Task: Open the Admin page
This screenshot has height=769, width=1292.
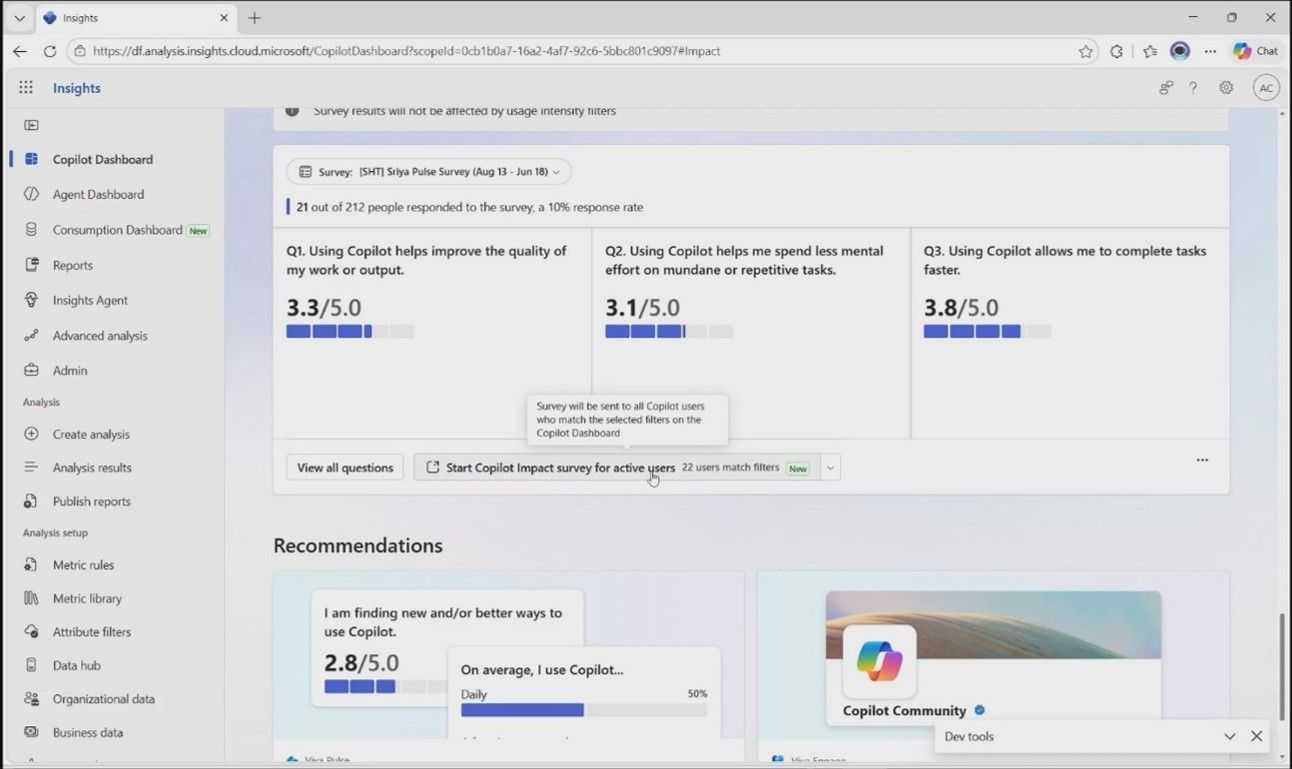Action: [x=70, y=370]
